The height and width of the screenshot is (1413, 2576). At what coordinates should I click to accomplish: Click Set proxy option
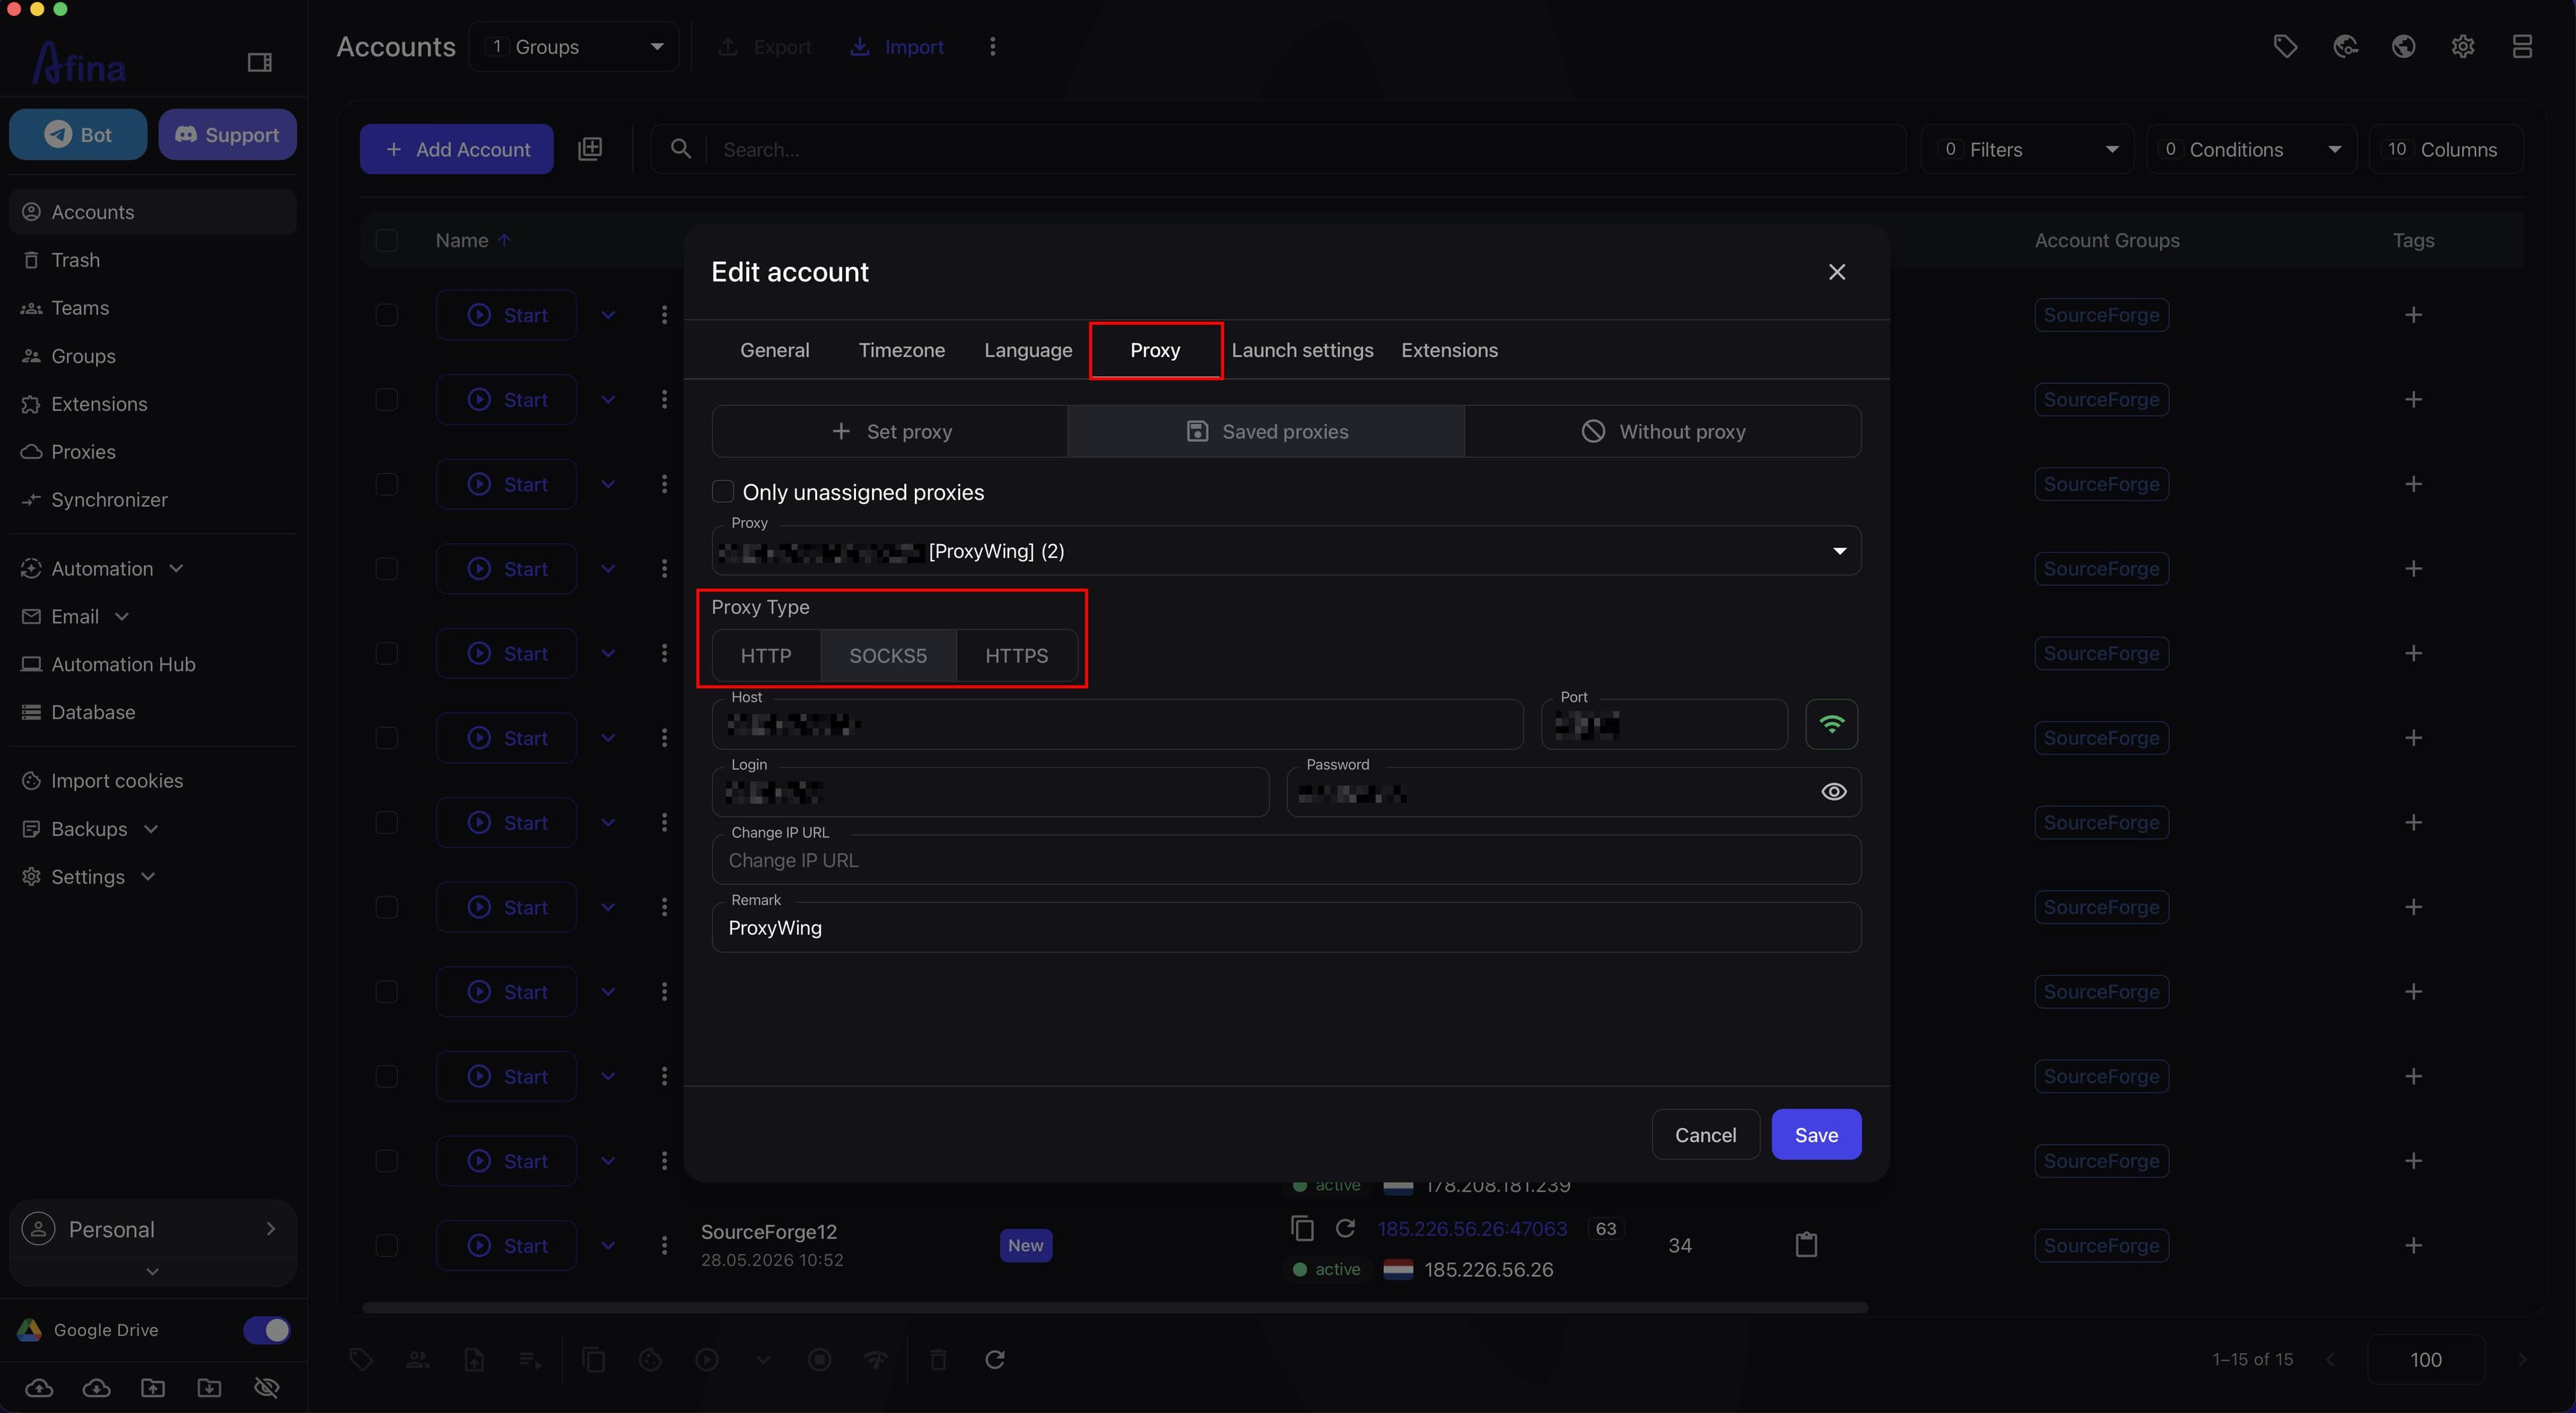(x=890, y=431)
